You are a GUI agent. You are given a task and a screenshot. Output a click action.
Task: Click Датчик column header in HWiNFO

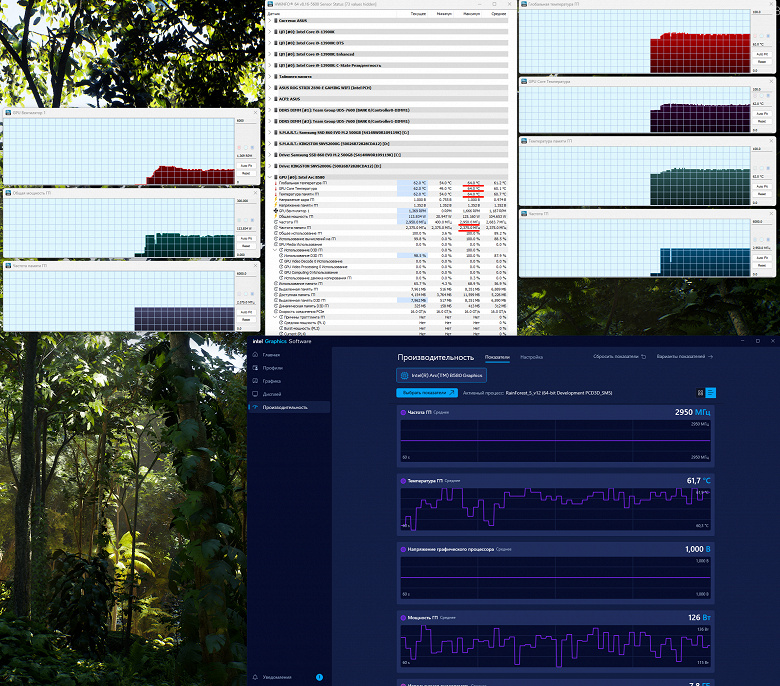(274, 14)
